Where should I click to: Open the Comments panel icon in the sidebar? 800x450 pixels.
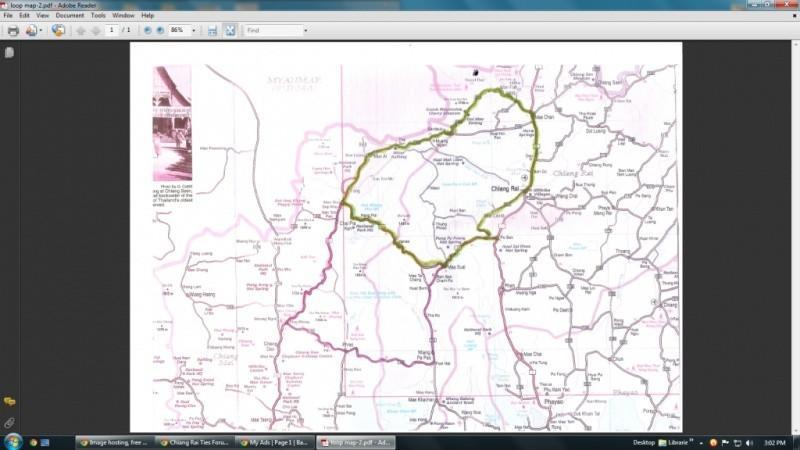tap(9, 402)
